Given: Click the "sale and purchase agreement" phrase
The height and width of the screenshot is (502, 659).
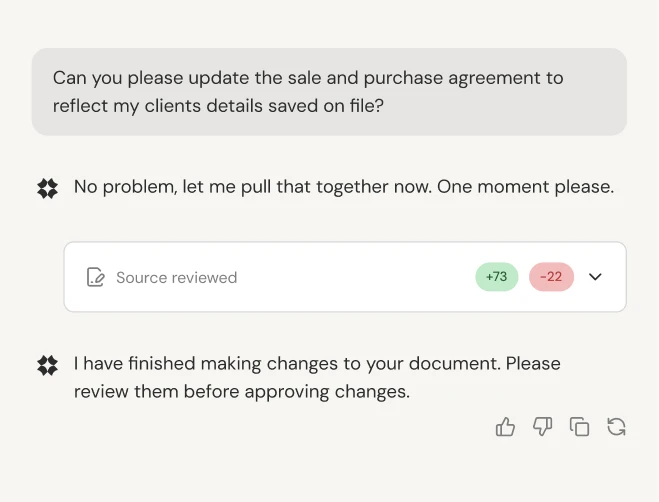Looking at the screenshot, I should (350, 78).
